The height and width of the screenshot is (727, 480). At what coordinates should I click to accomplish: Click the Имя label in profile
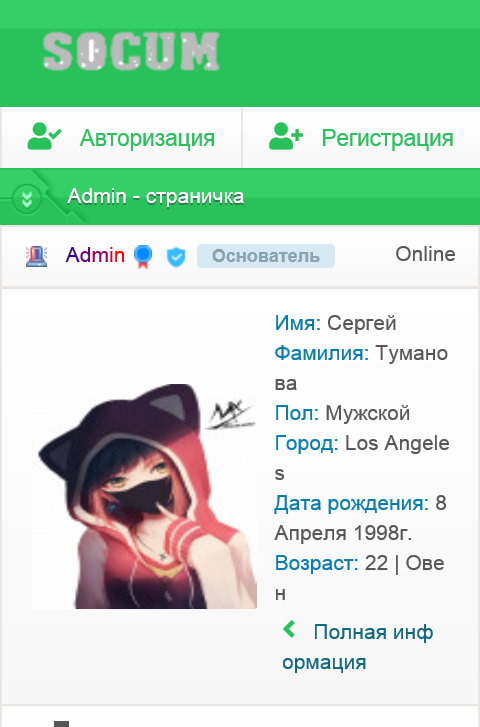(297, 323)
